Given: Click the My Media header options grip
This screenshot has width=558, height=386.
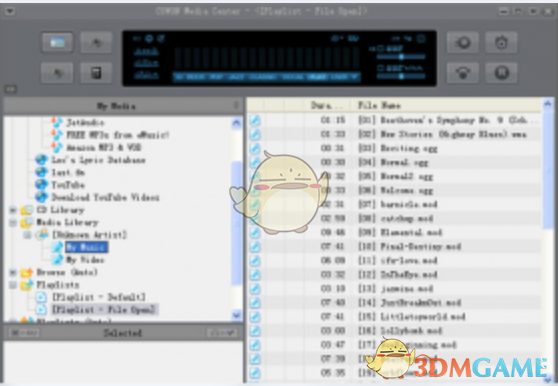Looking at the screenshot, I should [x=236, y=105].
